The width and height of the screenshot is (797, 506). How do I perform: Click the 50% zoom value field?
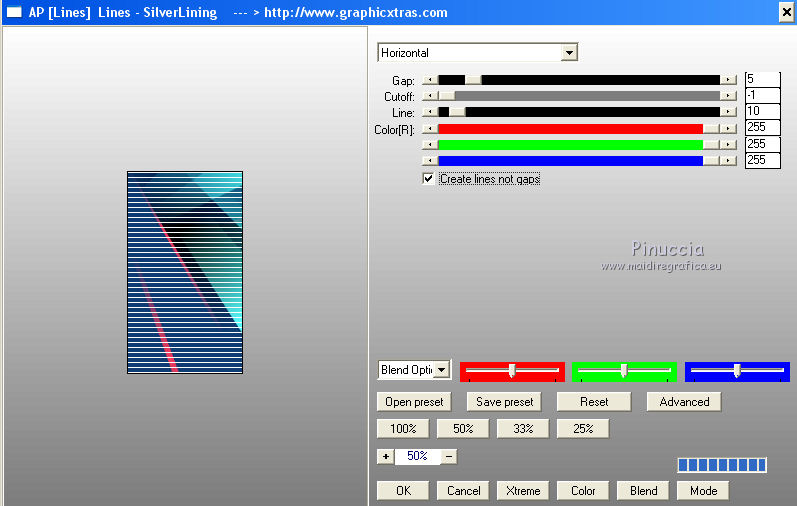[x=417, y=456]
